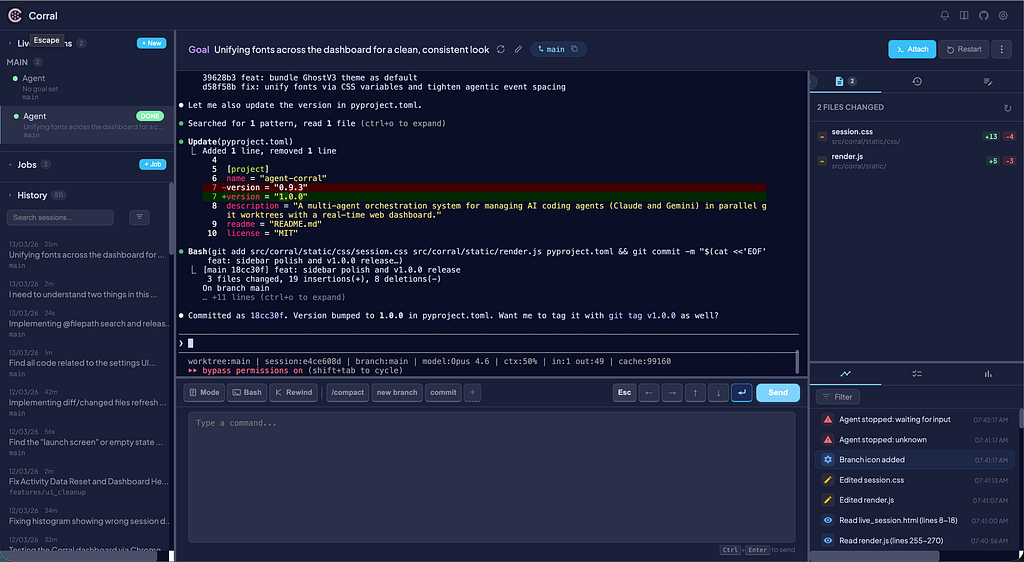Switch to the history clock tab
Image resolution: width=1024 pixels, height=562 pixels.
click(917, 82)
